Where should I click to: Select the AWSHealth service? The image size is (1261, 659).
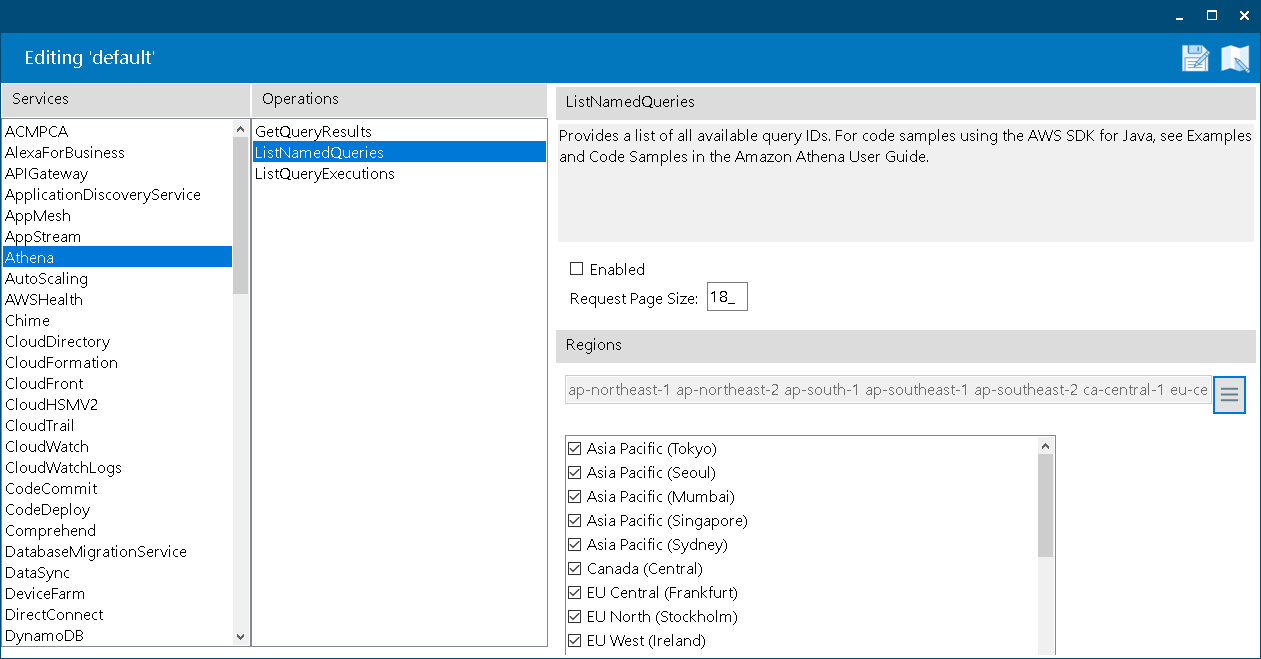tap(117, 300)
